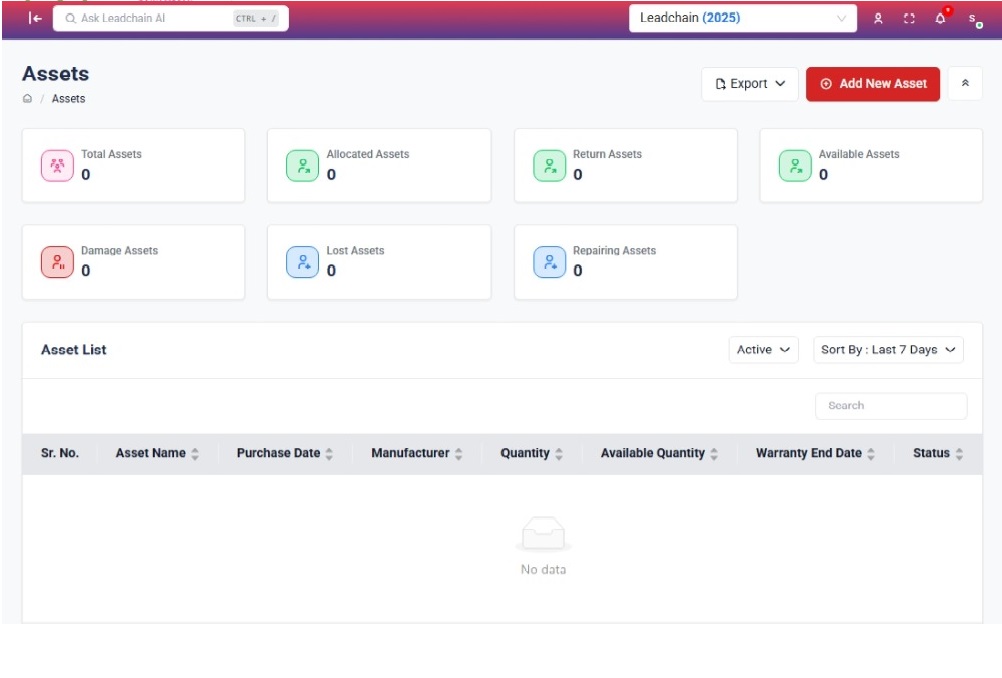The width and height of the screenshot is (1002, 678).
Task: Focus the Asset List search field
Action: (x=891, y=406)
